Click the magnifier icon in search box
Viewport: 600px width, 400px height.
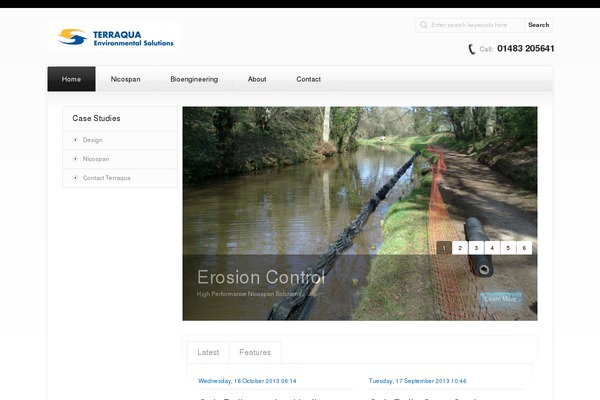pyautogui.click(x=424, y=25)
